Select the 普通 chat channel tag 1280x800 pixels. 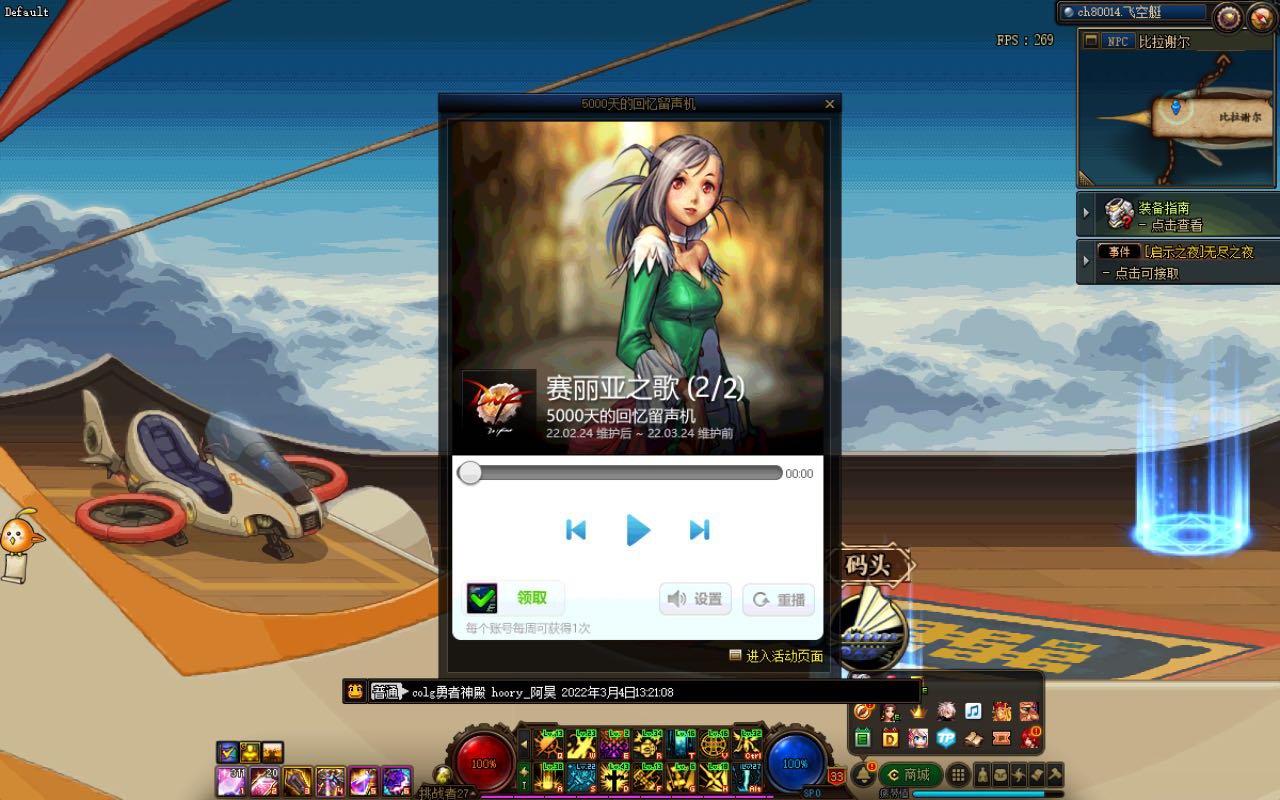(x=386, y=692)
